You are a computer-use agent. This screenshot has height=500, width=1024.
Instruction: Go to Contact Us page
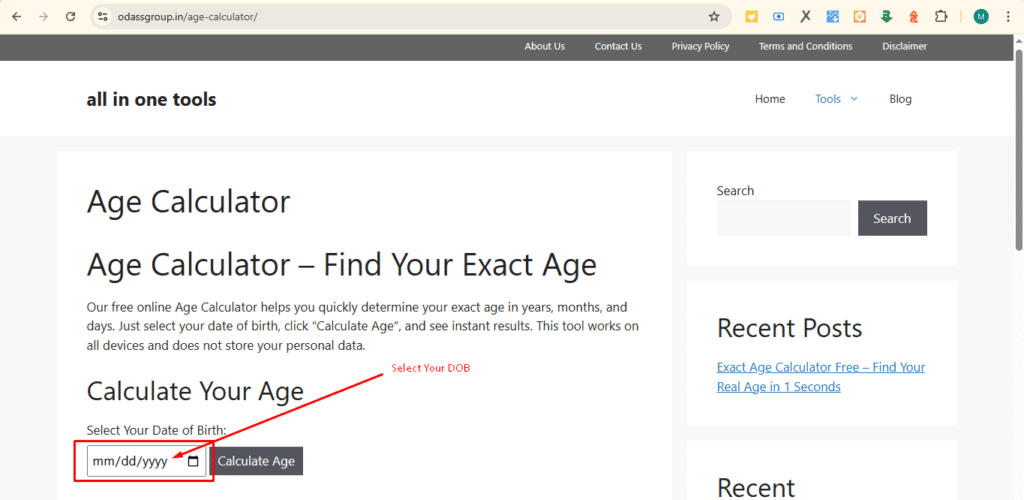tap(618, 46)
